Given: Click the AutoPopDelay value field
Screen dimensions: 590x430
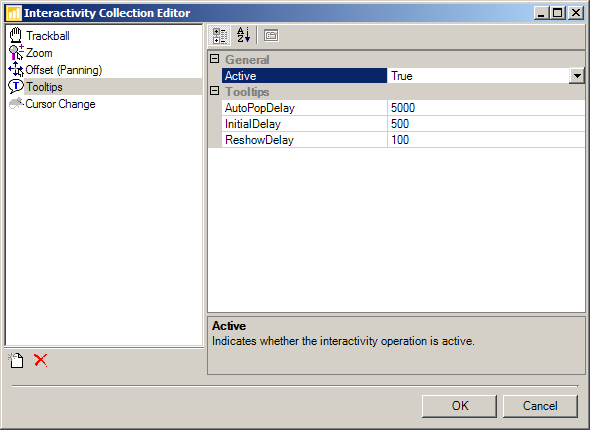Looking at the screenshot, I should pos(486,108).
